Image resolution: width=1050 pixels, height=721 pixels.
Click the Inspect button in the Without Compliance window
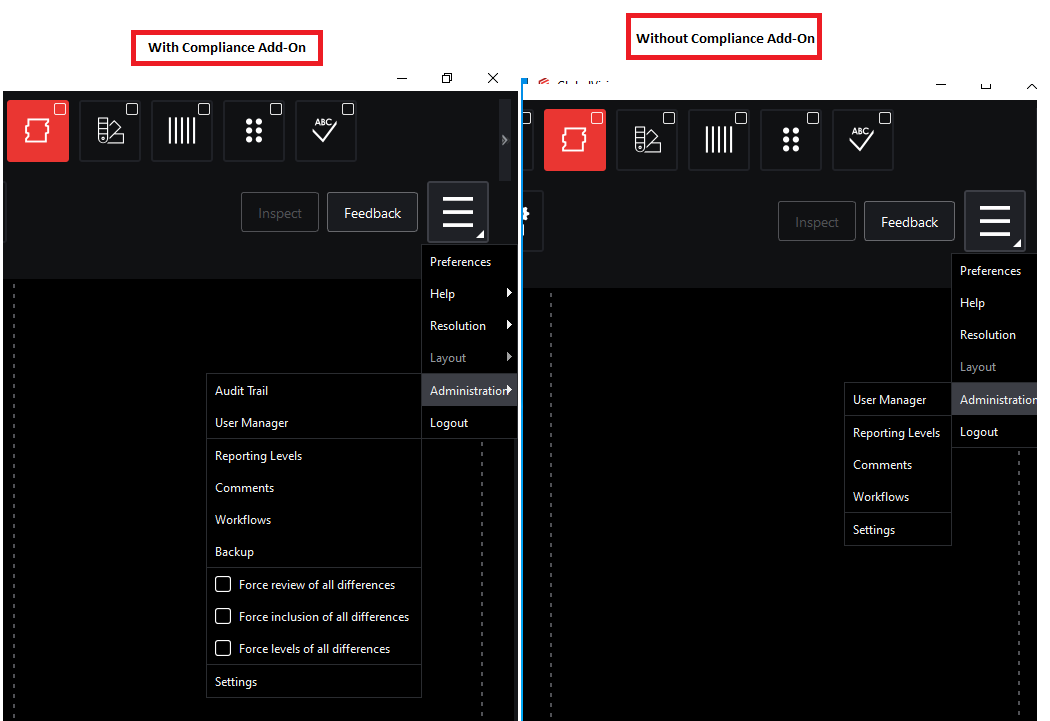[x=816, y=222]
